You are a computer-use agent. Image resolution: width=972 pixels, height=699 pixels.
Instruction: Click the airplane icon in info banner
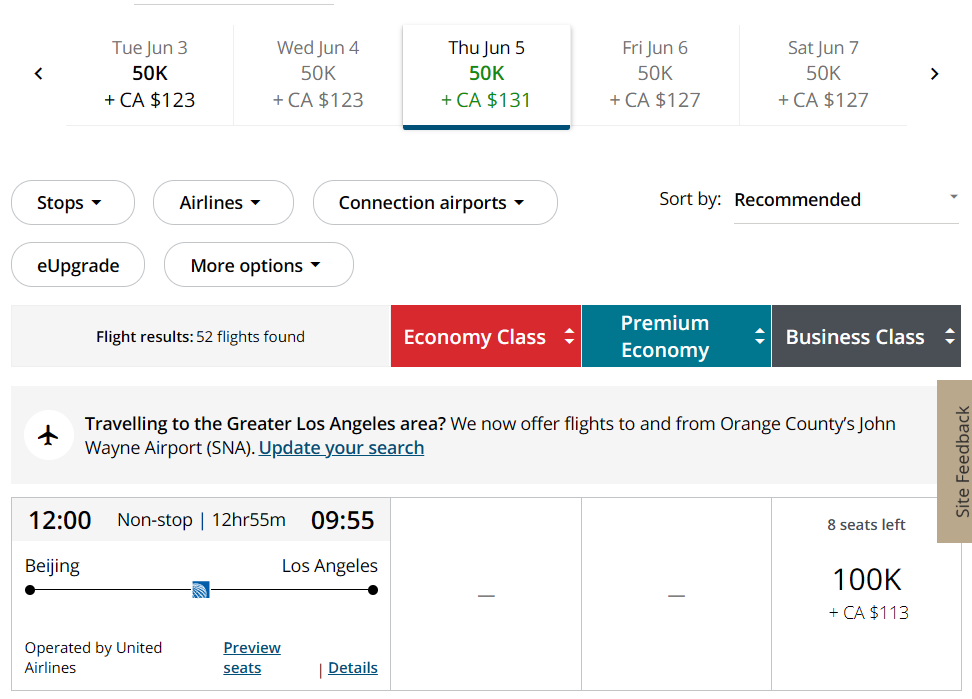(48, 435)
